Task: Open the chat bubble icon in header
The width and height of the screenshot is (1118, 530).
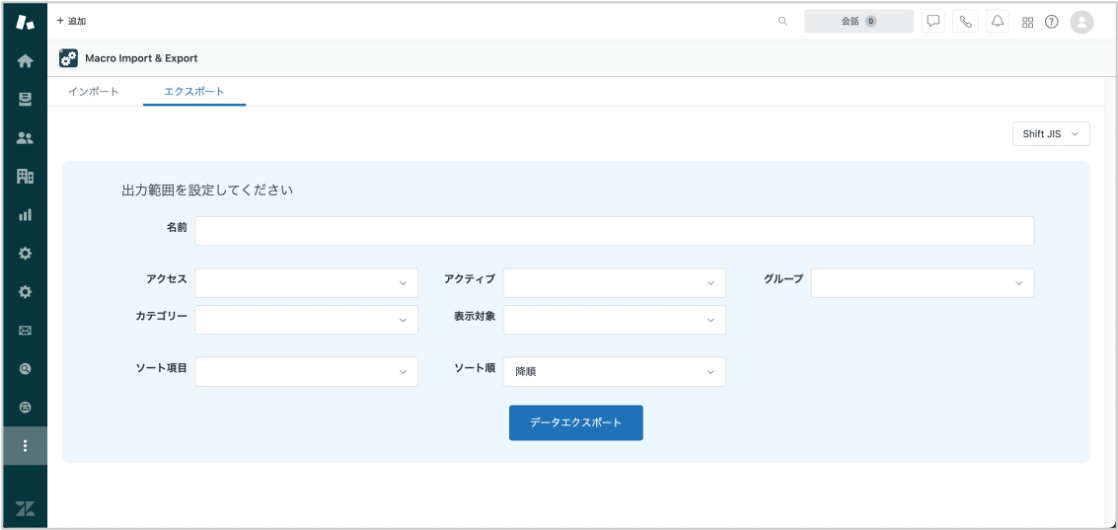Action: pyautogui.click(x=933, y=21)
